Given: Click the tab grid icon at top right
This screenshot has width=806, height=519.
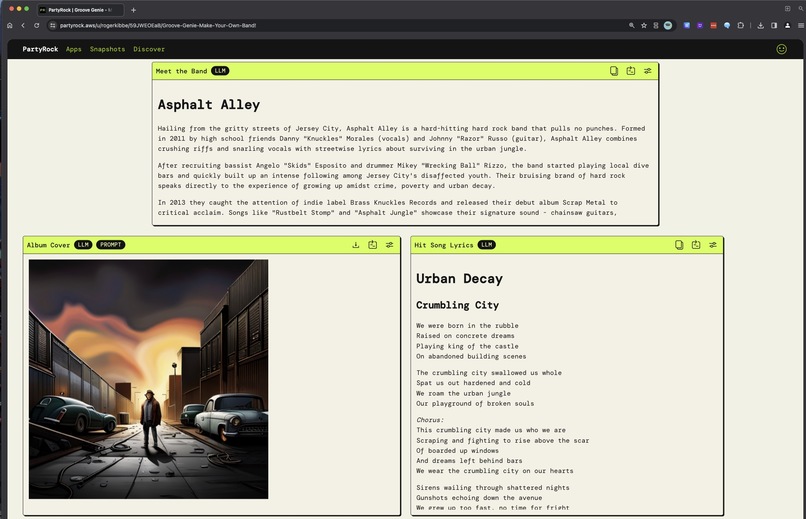Looking at the screenshot, I should click(787, 9).
